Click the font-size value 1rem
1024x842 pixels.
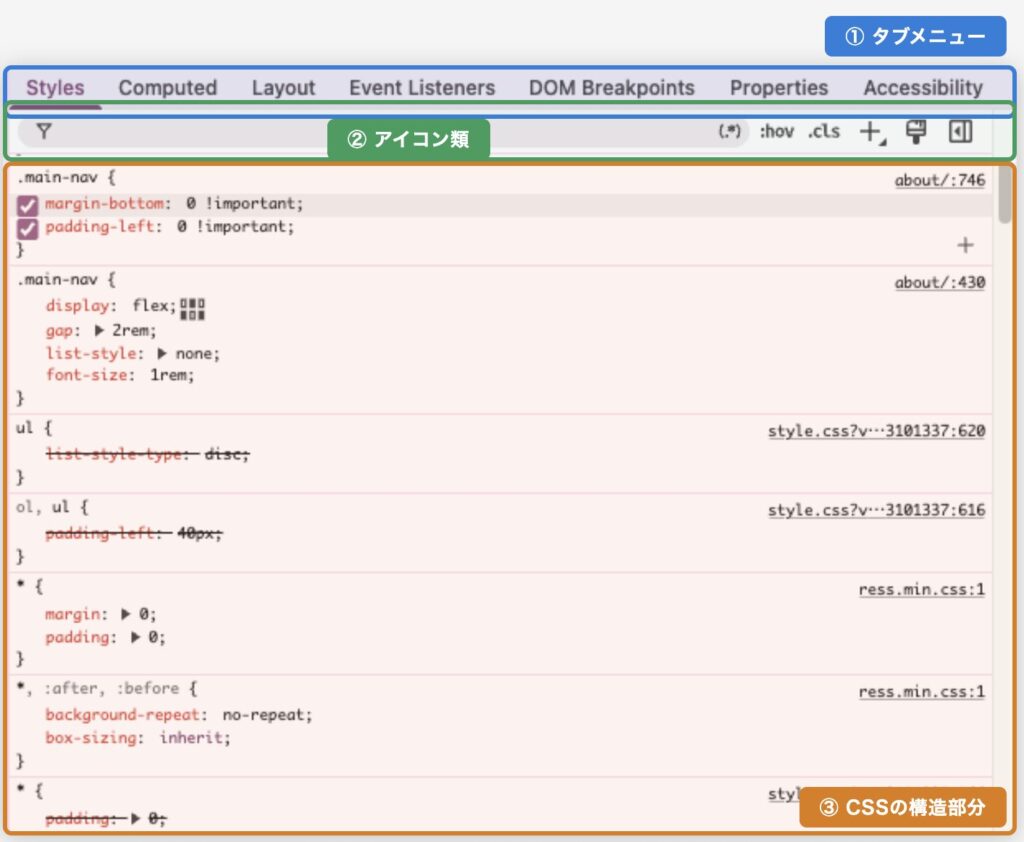tap(169, 376)
